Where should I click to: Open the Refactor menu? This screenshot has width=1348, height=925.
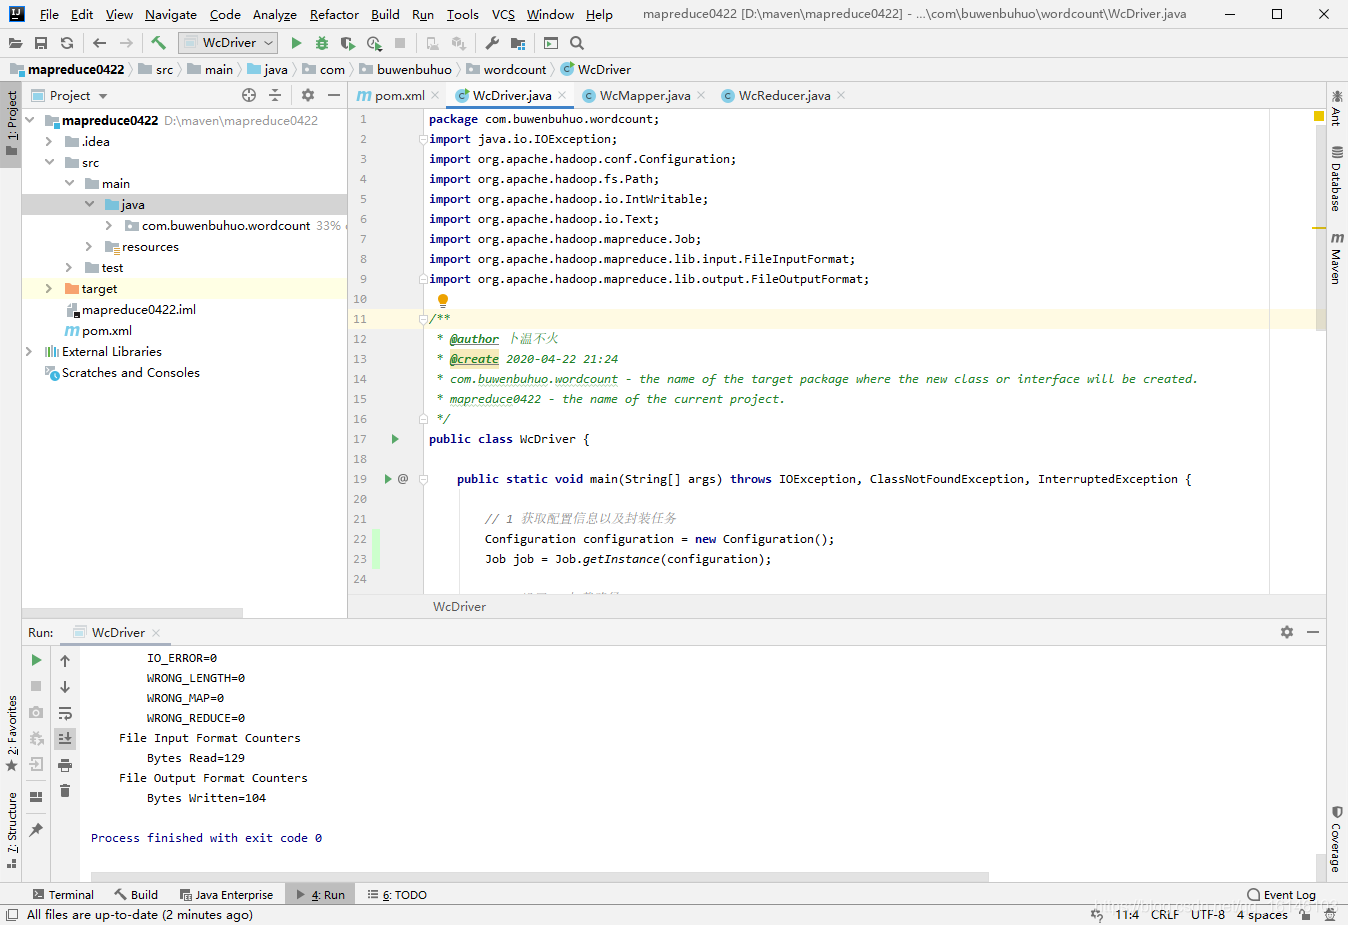click(x=334, y=15)
